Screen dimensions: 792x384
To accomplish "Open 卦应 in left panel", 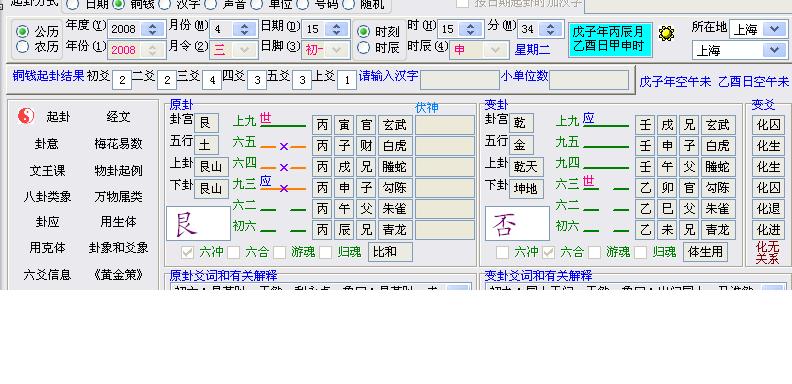I will [x=47, y=222].
